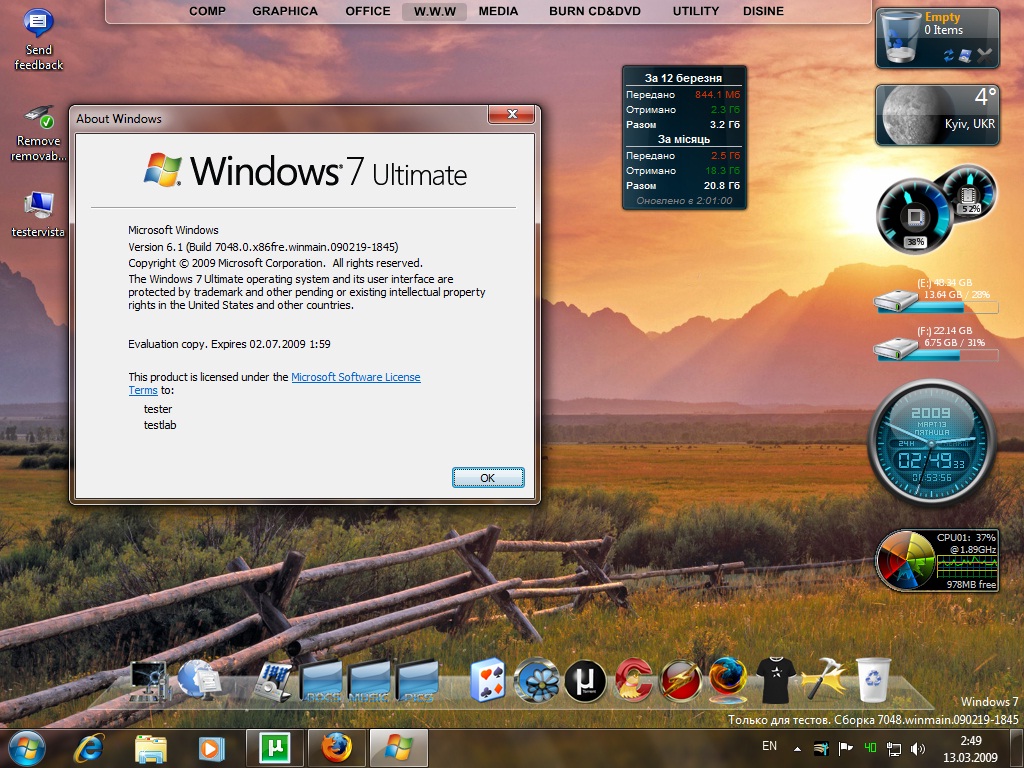Open the Recycle Bin in the dock

coord(874,679)
